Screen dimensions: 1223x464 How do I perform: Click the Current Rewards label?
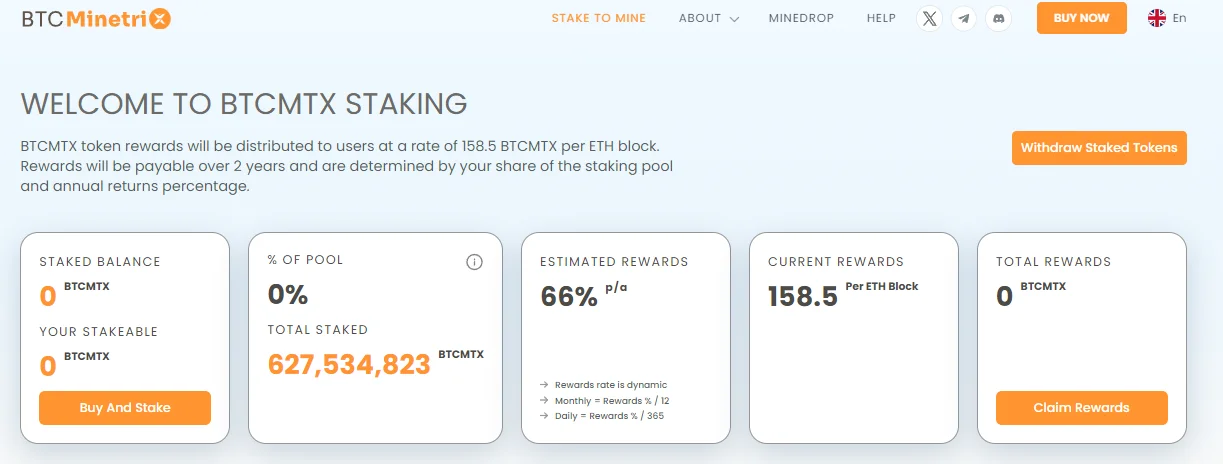pyautogui.click(x=836, y=262)
